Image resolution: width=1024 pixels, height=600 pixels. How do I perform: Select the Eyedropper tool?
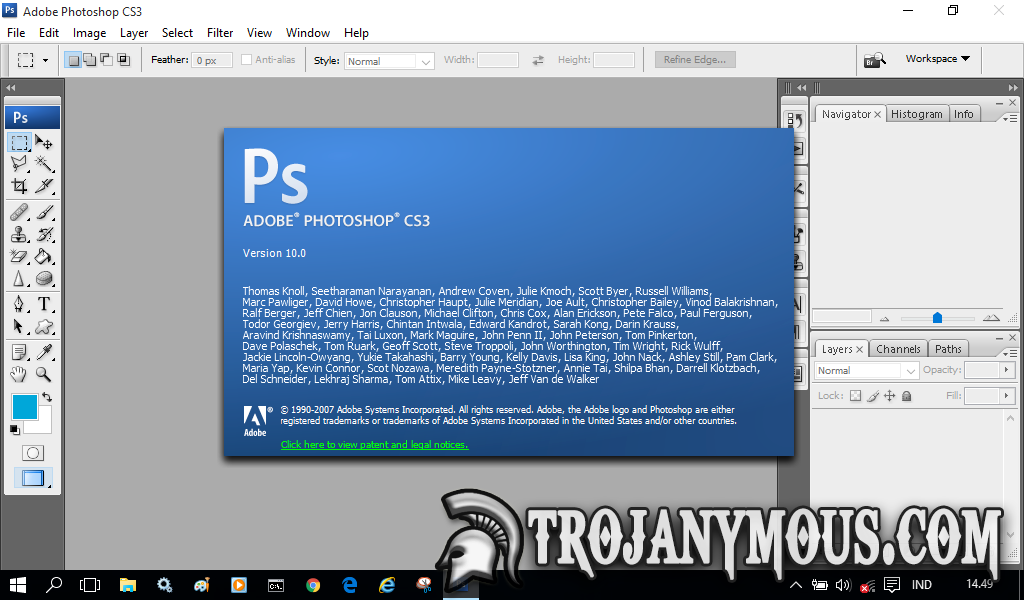pyautogui.click(x=45, y=352)
